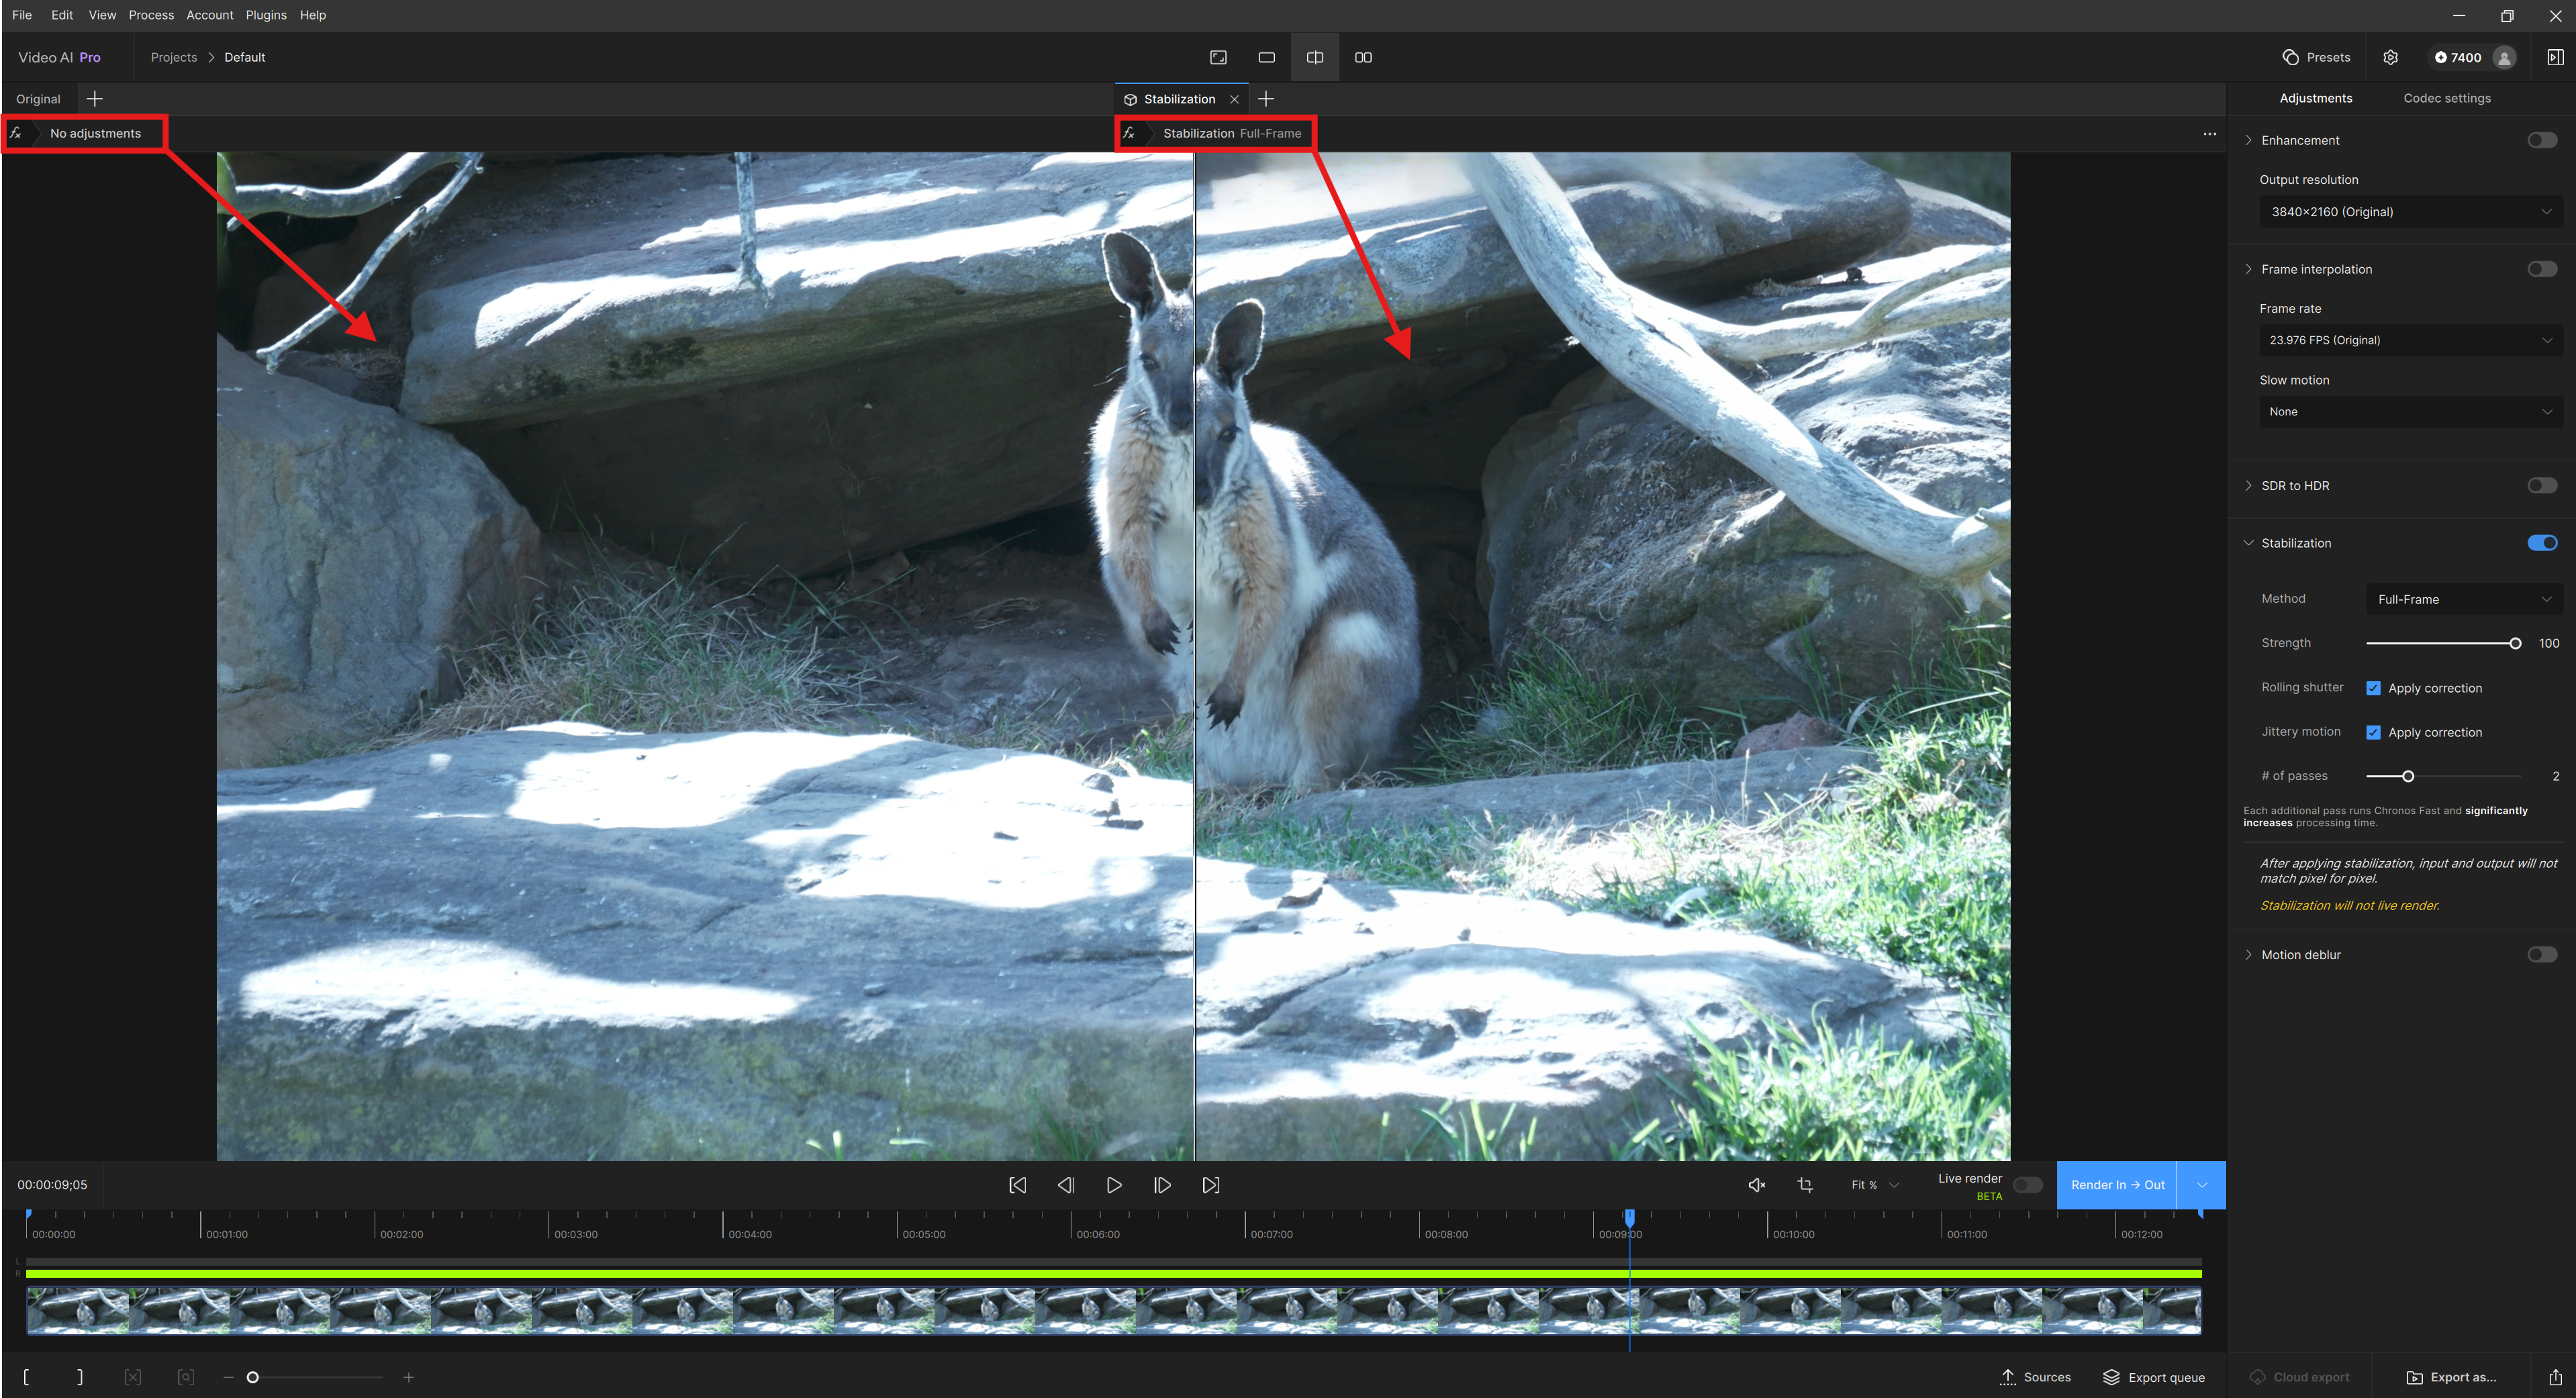Enable the Live render switch
Screen dimensions: 2576x1398
pos(2027,1185)
